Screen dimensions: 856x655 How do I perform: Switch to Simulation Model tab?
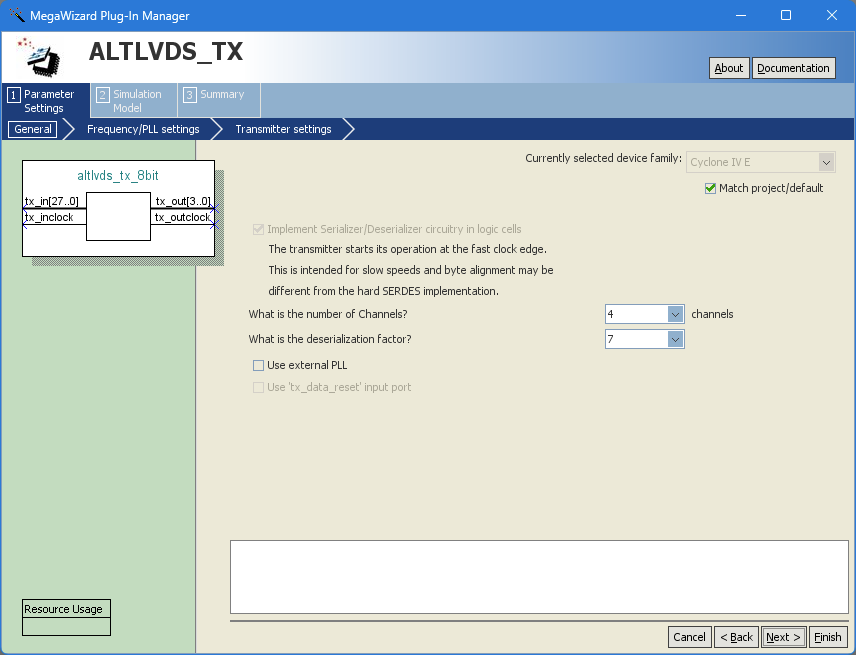point(134,101)
